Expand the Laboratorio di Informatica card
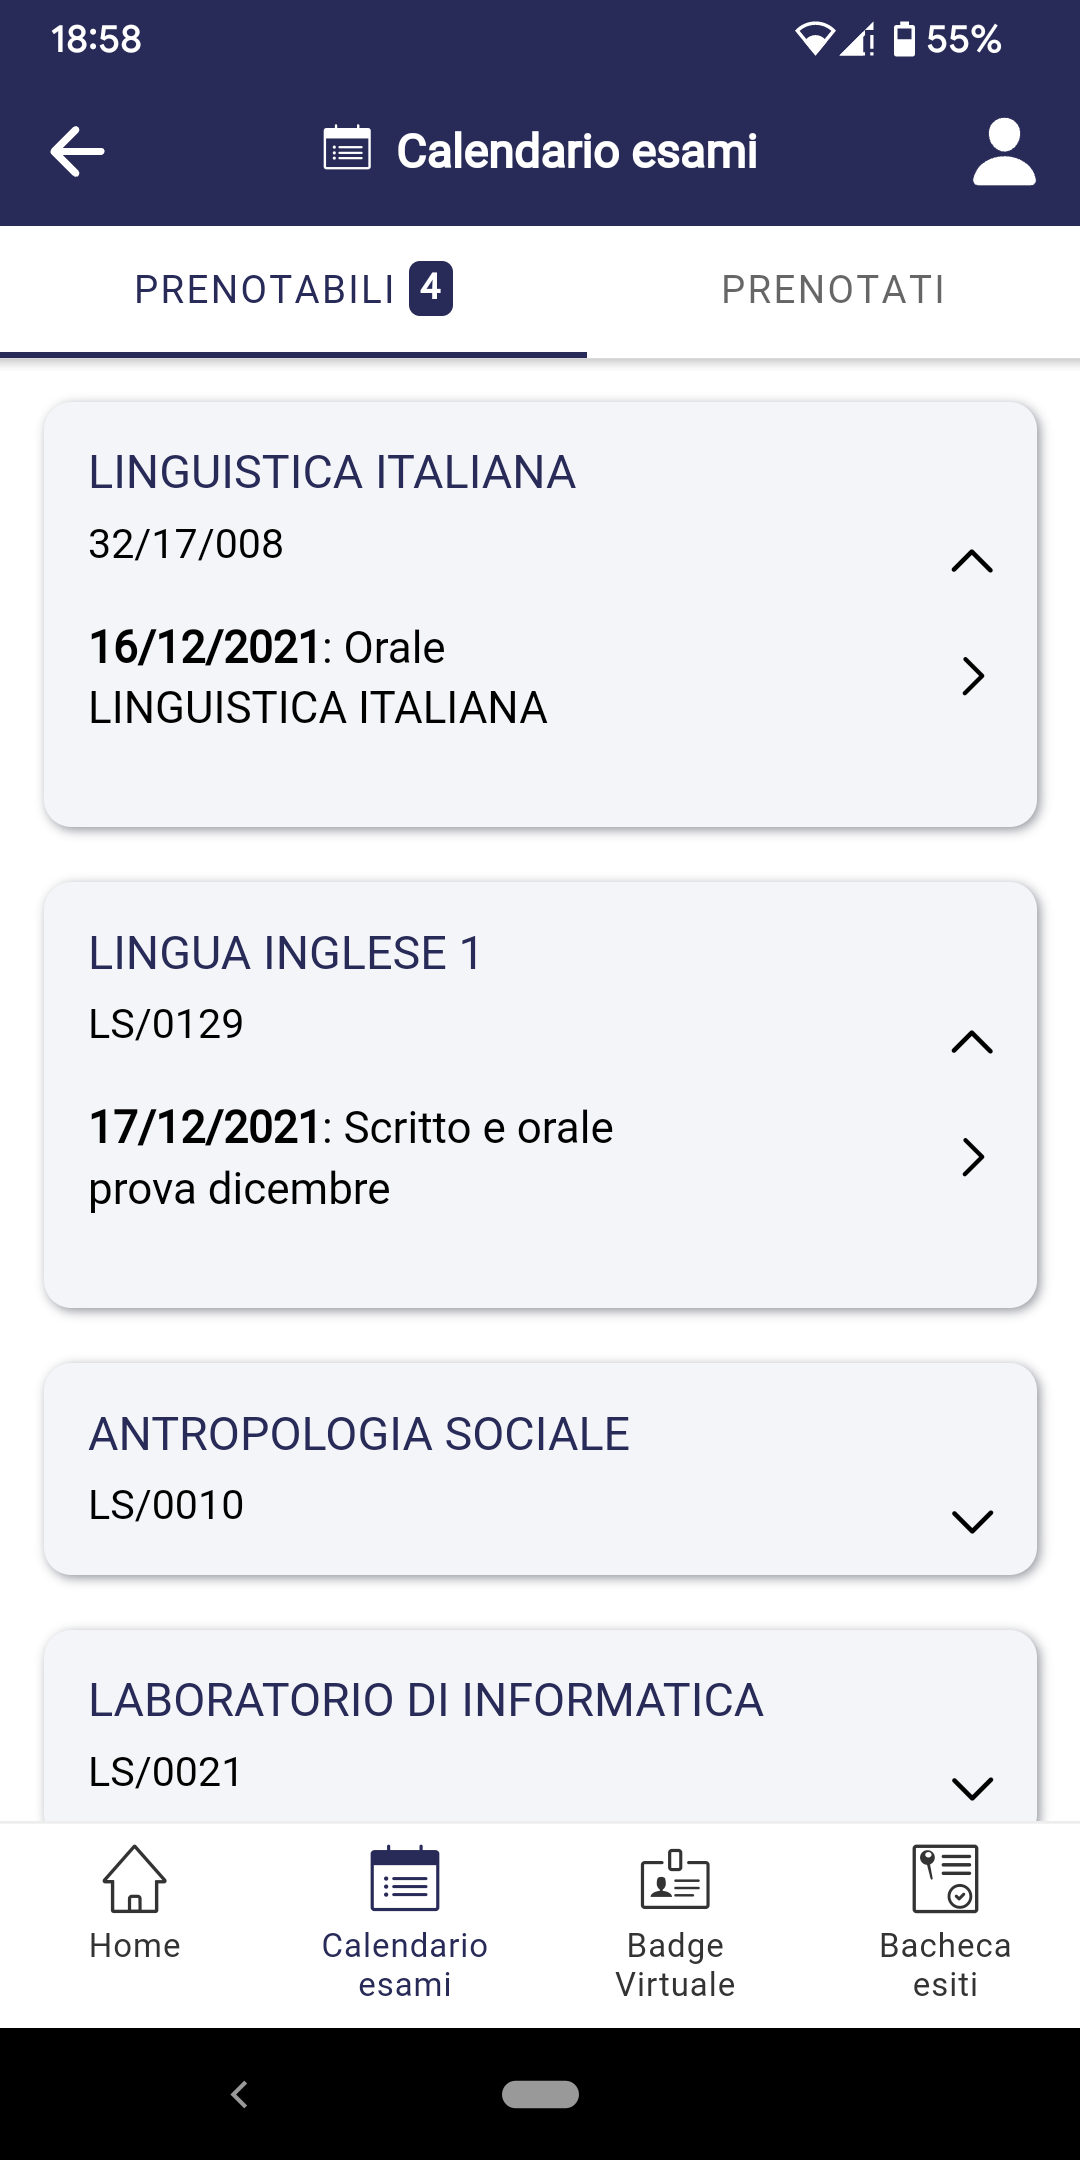Screen dimensions: 1080x2160 (x=972, y=1788)
